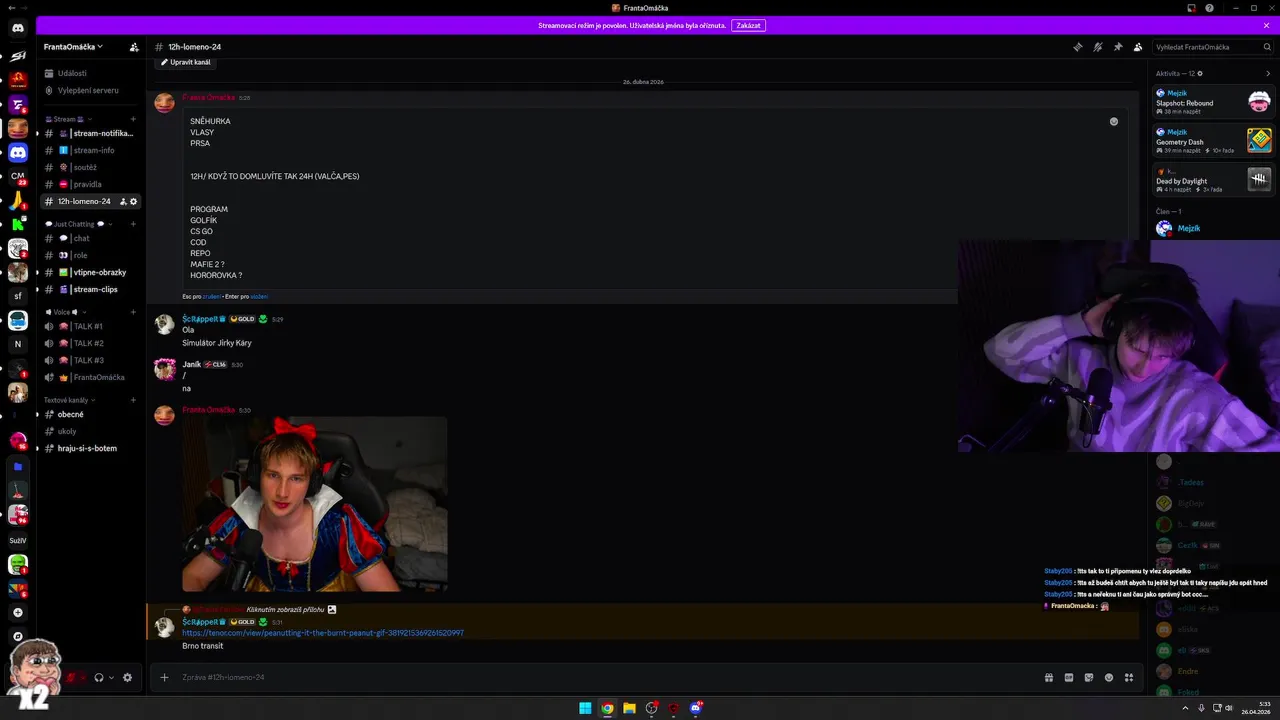Select the vtipne-obrazky channel
Viewport: 1280px width, 720px height.
pyautogui.click(x=92, y=272)
